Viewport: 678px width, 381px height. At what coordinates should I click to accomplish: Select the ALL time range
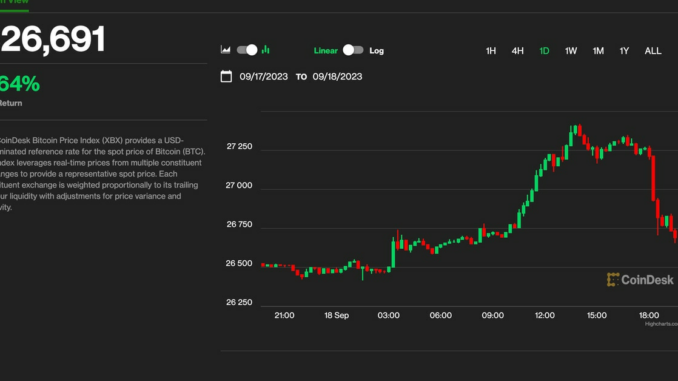[x=653, y=51]
